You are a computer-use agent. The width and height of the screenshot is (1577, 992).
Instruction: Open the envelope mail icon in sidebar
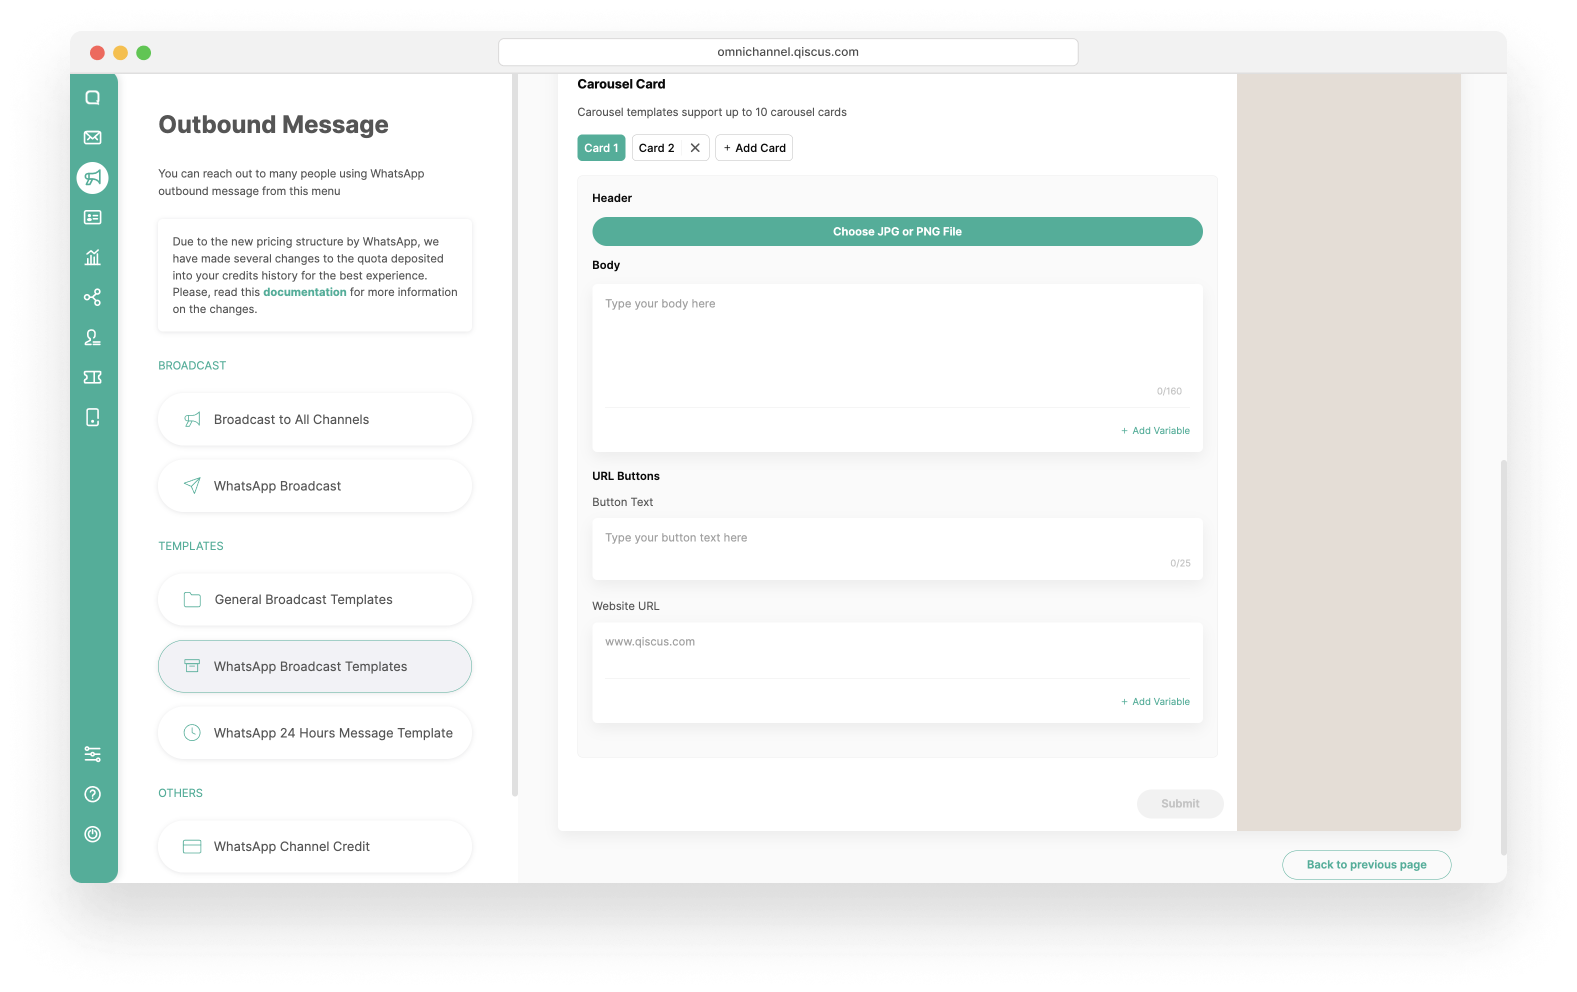tap(92, 138)
